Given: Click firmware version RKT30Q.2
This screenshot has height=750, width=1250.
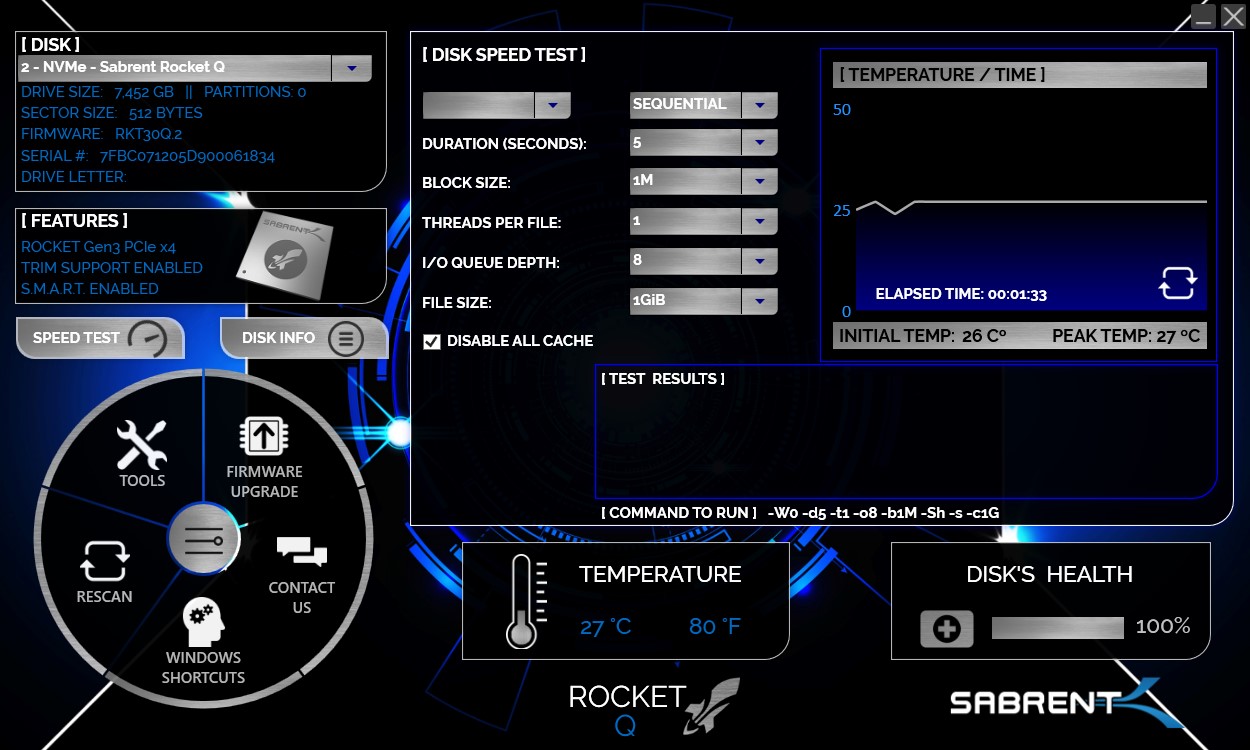Looking at the screenshot, I should (x=149, y=134).
